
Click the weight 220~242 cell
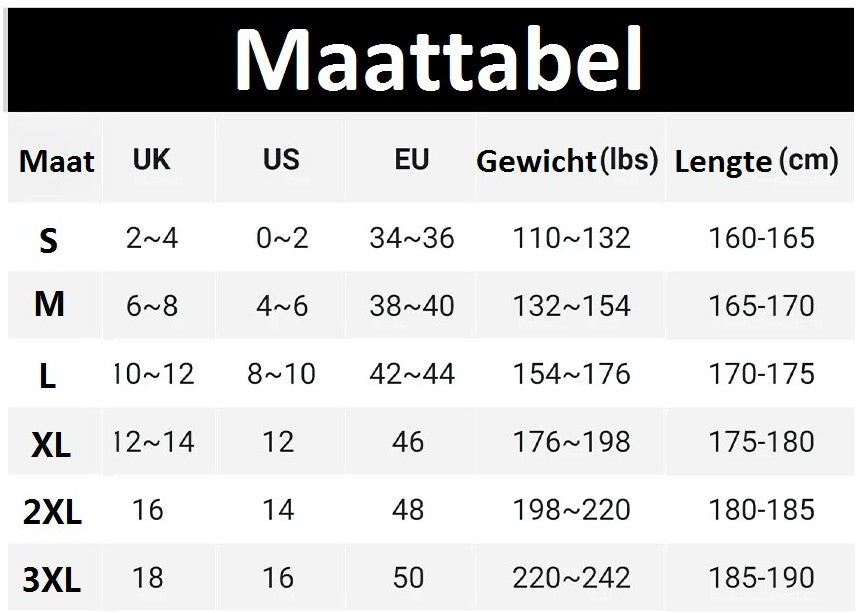pos(571,577)
